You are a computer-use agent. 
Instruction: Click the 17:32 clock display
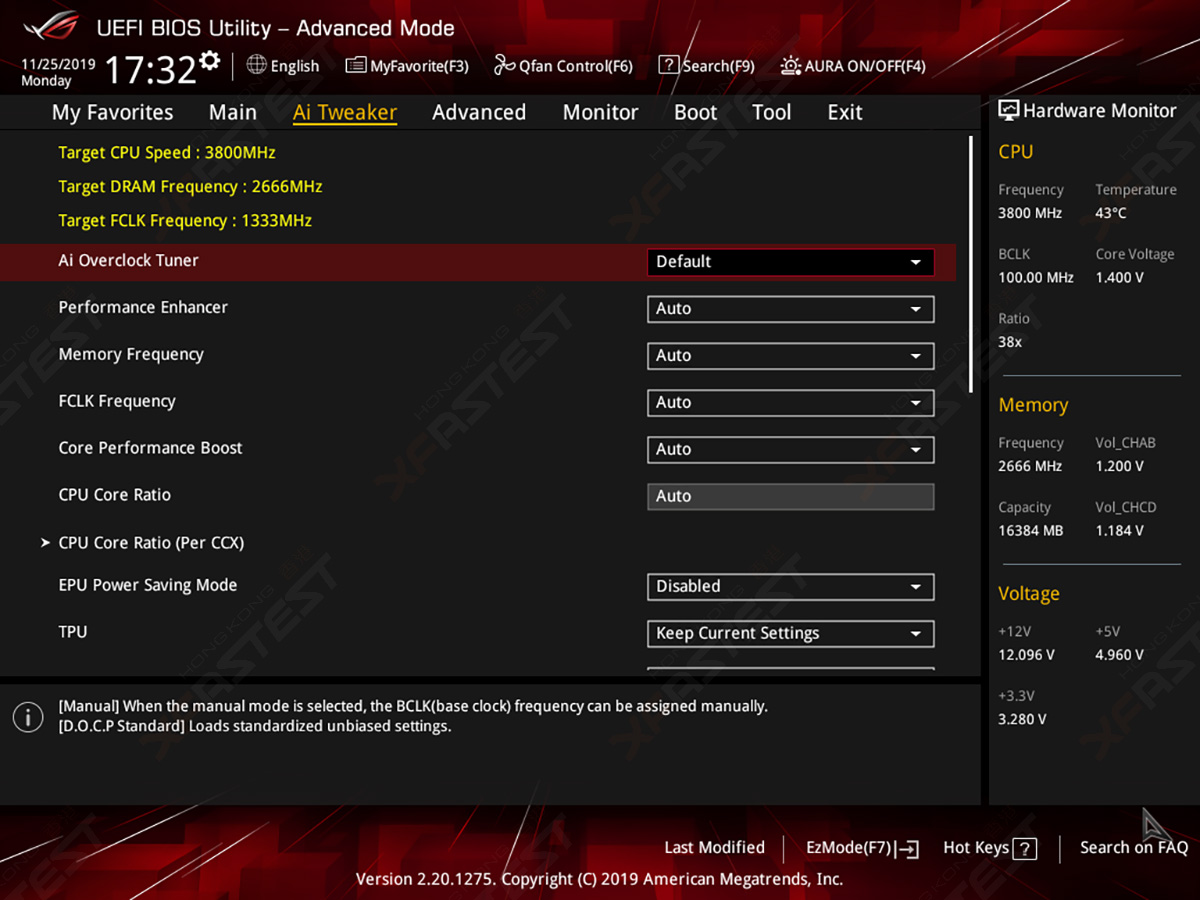coord(150,71)
